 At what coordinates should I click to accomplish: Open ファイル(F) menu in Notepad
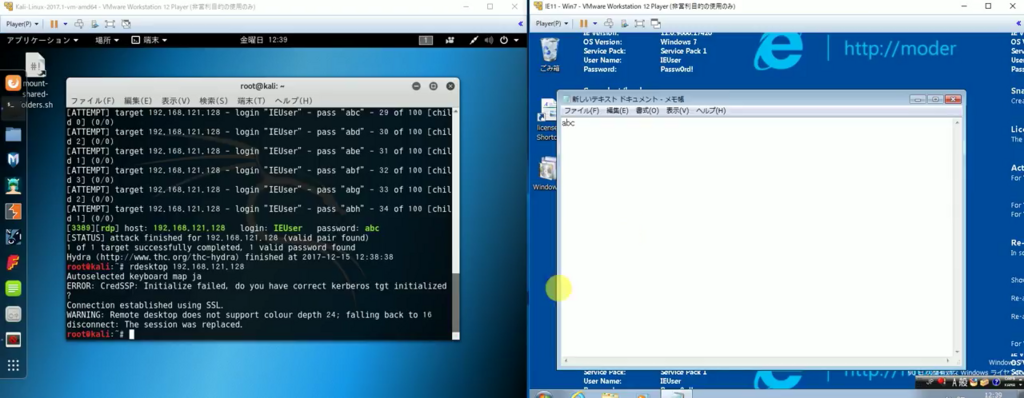581,110
